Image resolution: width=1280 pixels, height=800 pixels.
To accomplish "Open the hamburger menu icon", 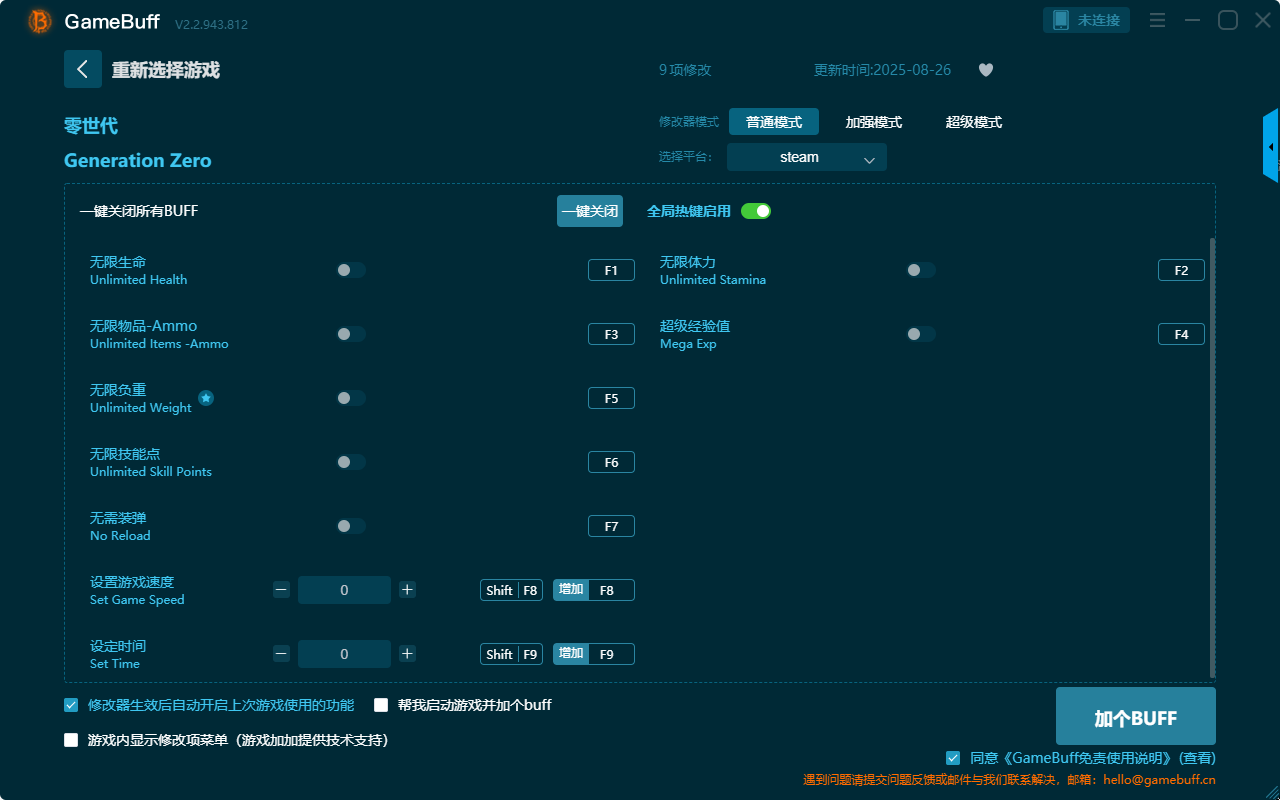I will click(1157, 20).
